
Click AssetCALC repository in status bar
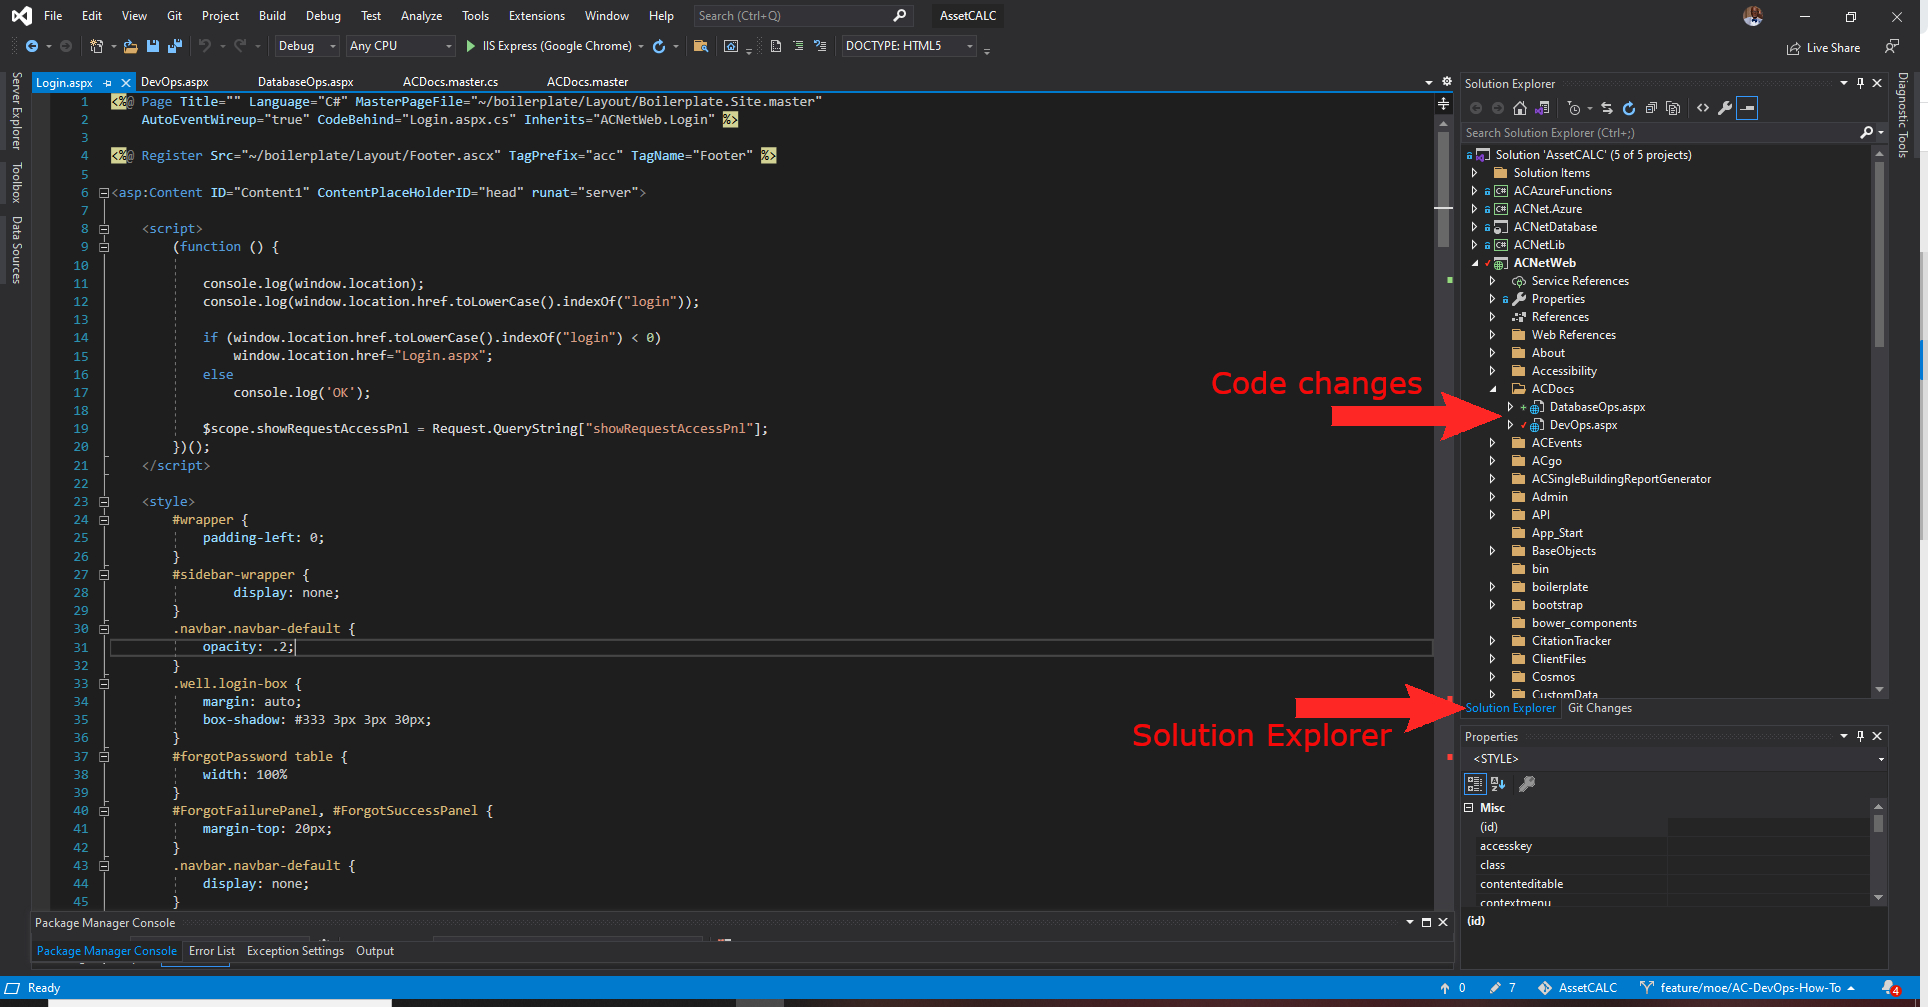[x=1578, y=988]
